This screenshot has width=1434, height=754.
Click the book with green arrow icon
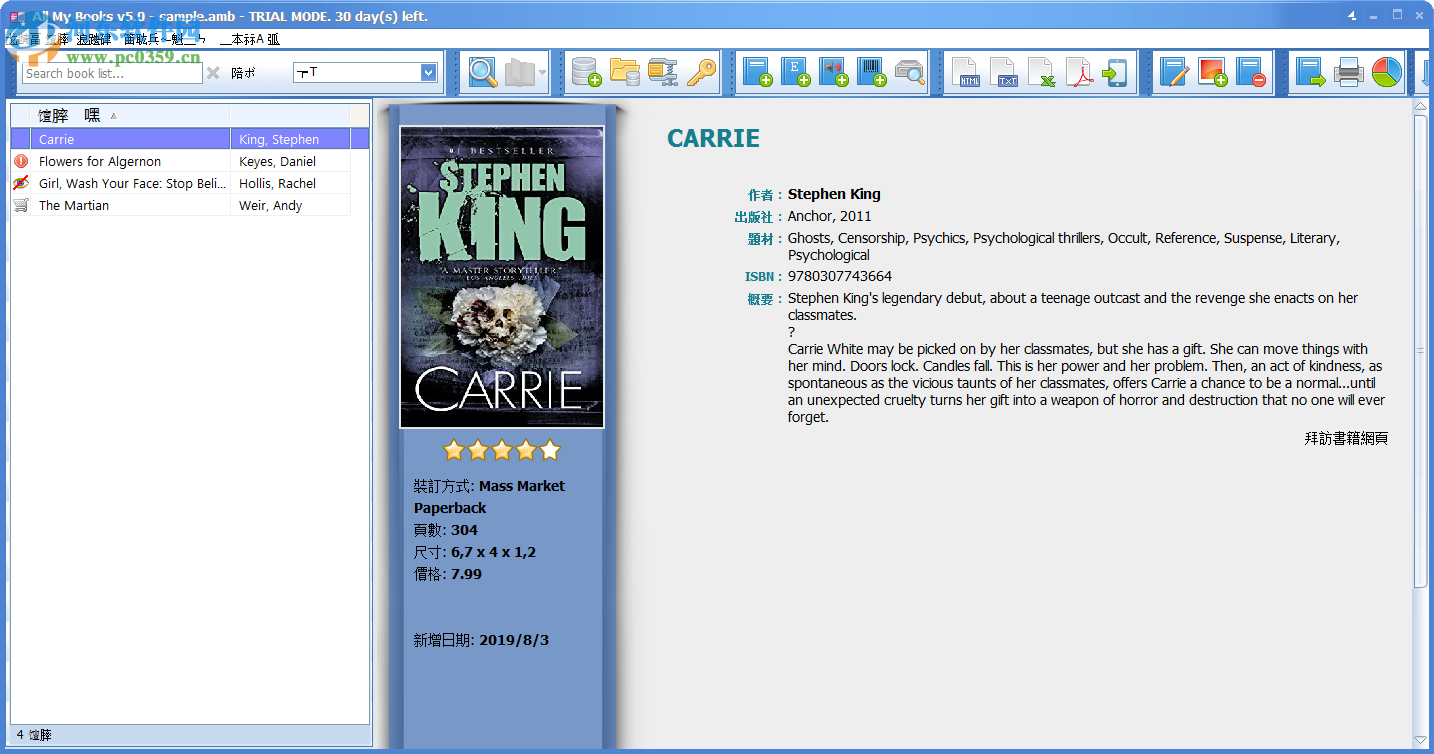pos(1310,72)
